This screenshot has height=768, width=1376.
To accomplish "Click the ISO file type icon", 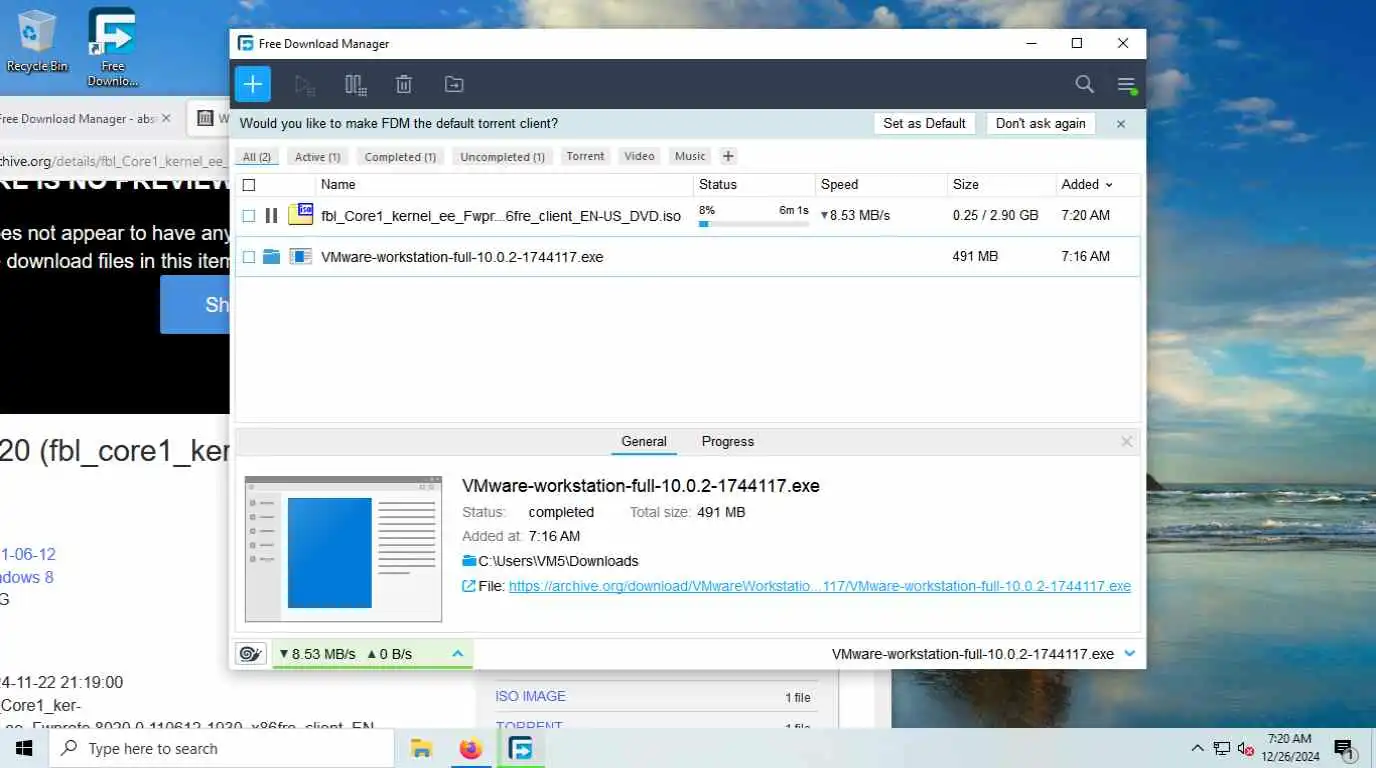I will tap(301, 214).
